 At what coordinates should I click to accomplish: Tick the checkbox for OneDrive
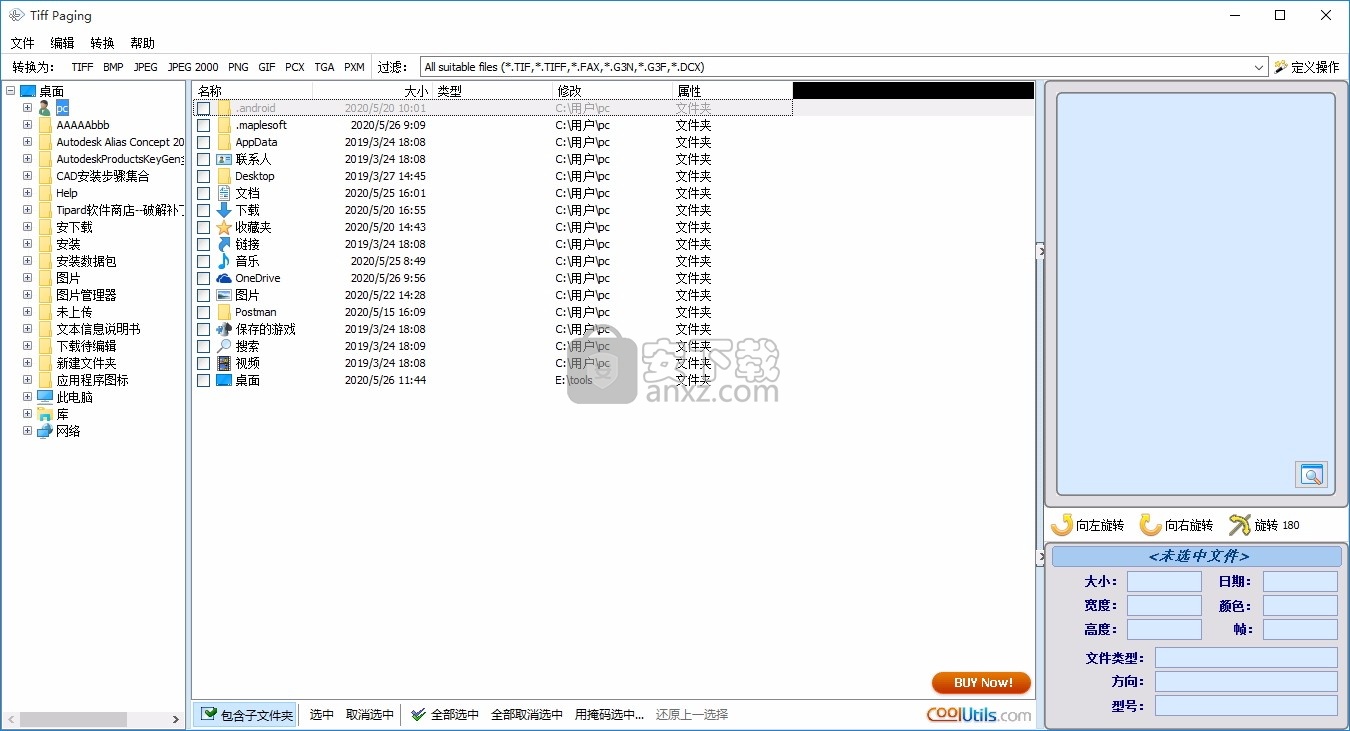click(x=203, y=278)
